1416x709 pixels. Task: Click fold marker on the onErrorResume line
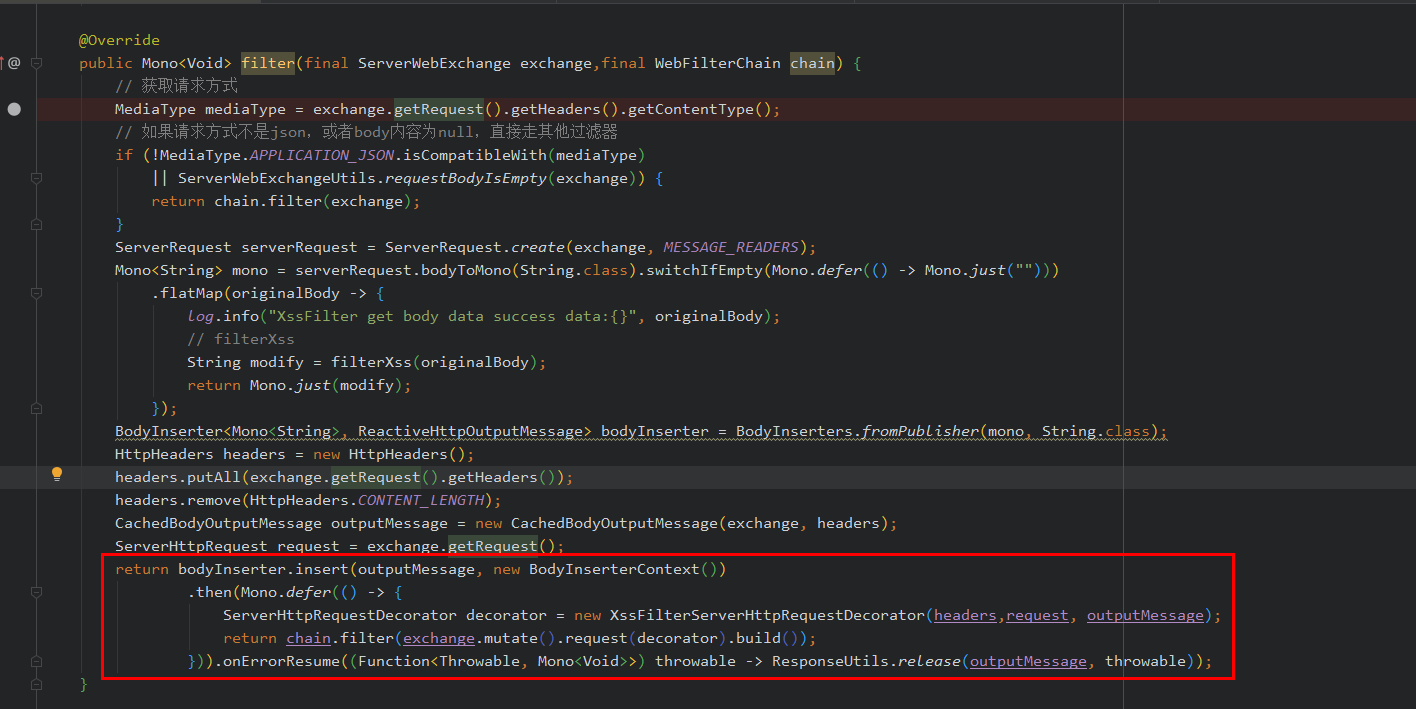[x=36, y=661]
